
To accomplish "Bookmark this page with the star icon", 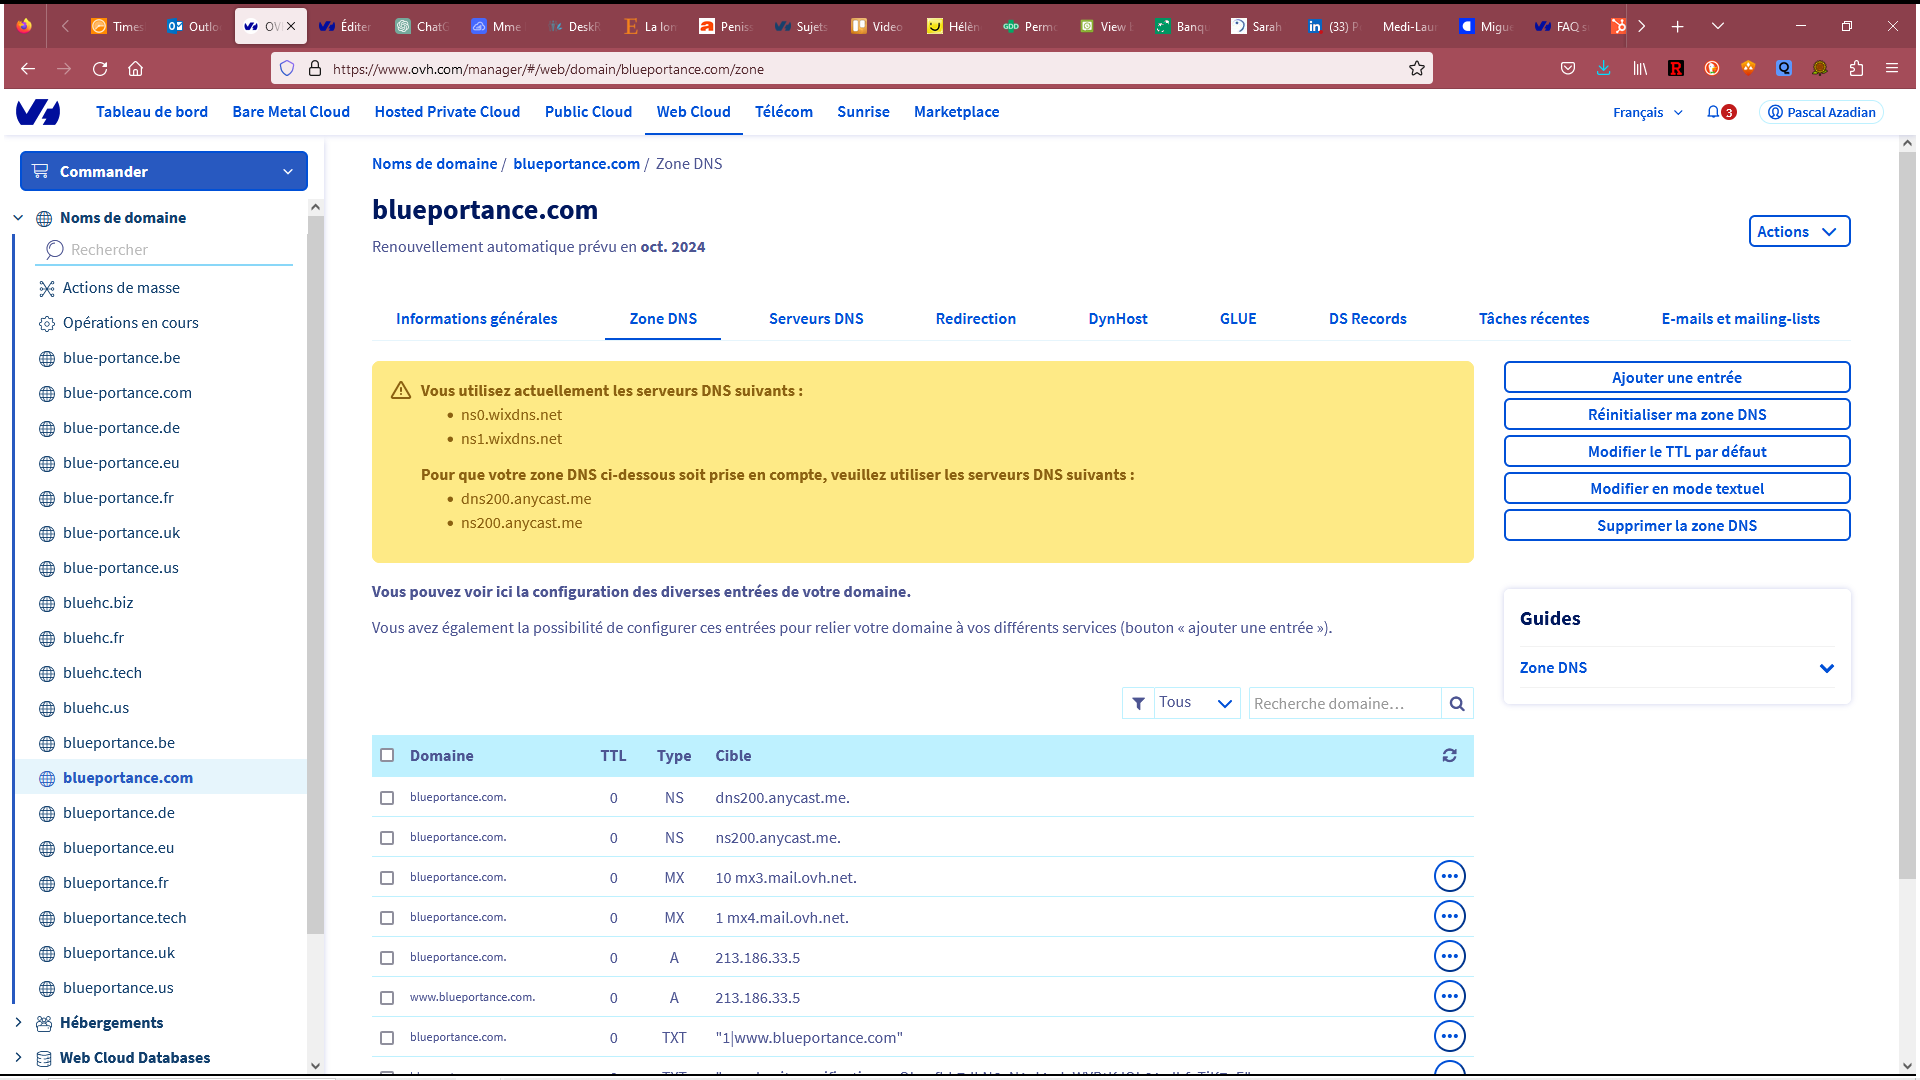I will click(x=1417, y=69).
